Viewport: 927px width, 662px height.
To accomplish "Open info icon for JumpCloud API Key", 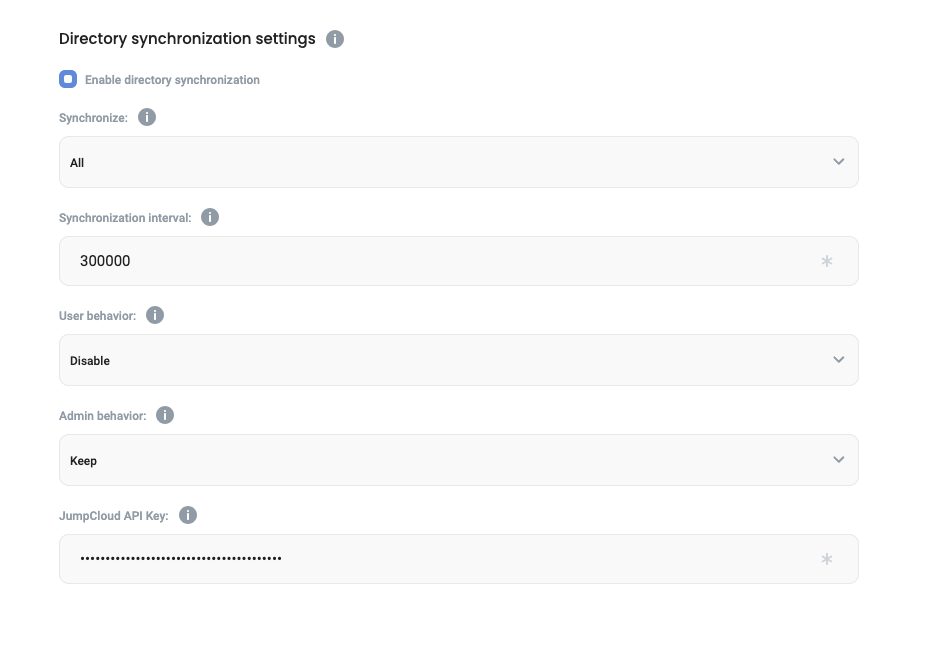I will (188, 515).
